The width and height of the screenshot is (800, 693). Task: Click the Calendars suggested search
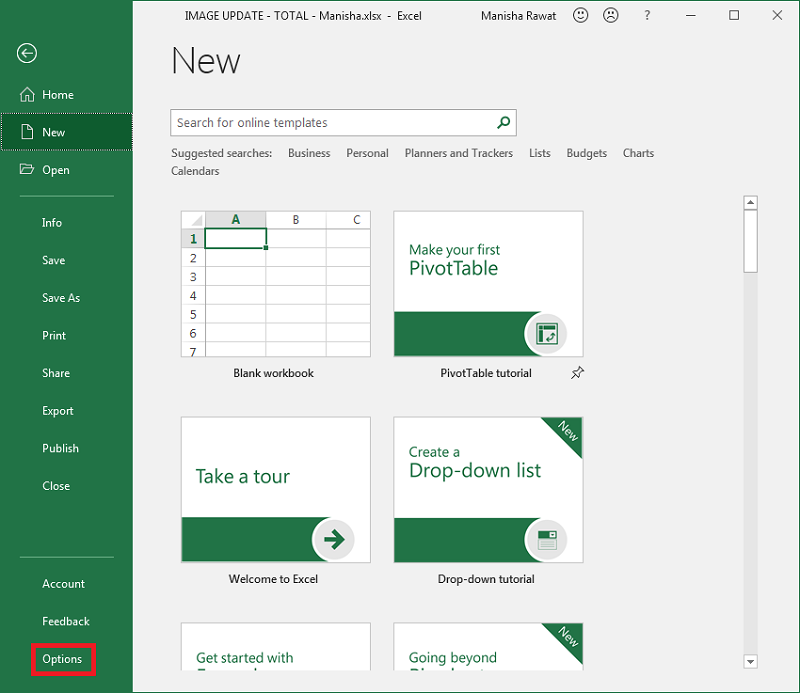pos(195,171)
